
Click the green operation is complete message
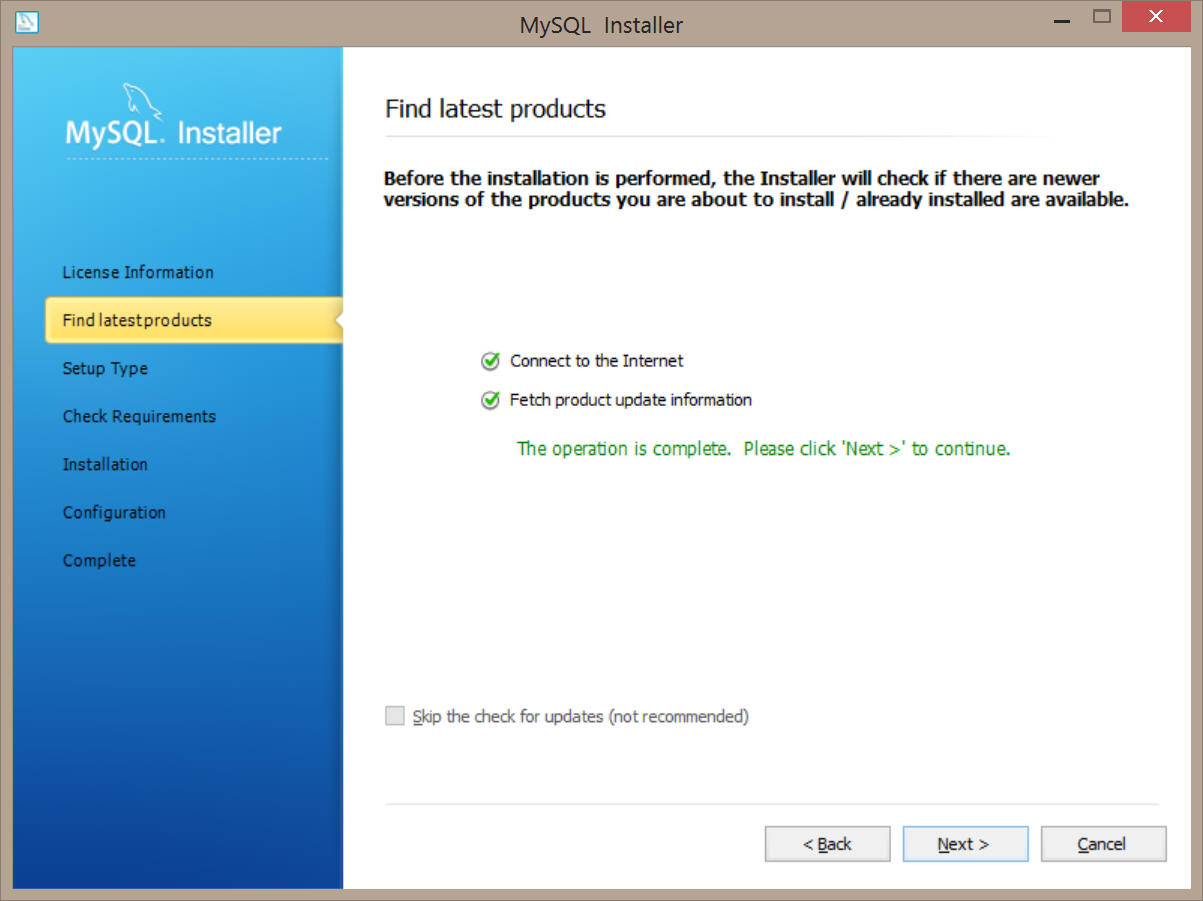763,449
